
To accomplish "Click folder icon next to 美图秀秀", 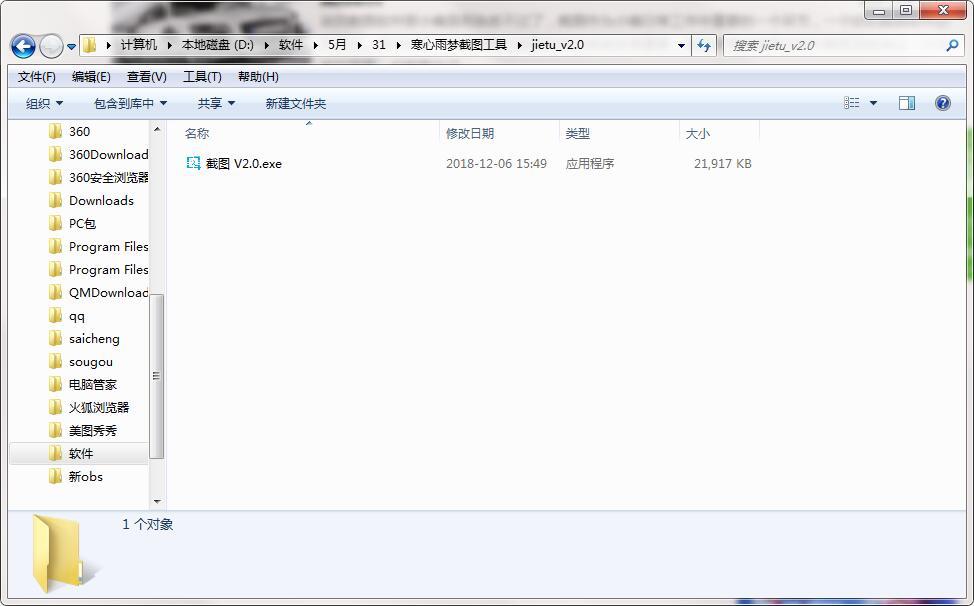I will [55, 430].
